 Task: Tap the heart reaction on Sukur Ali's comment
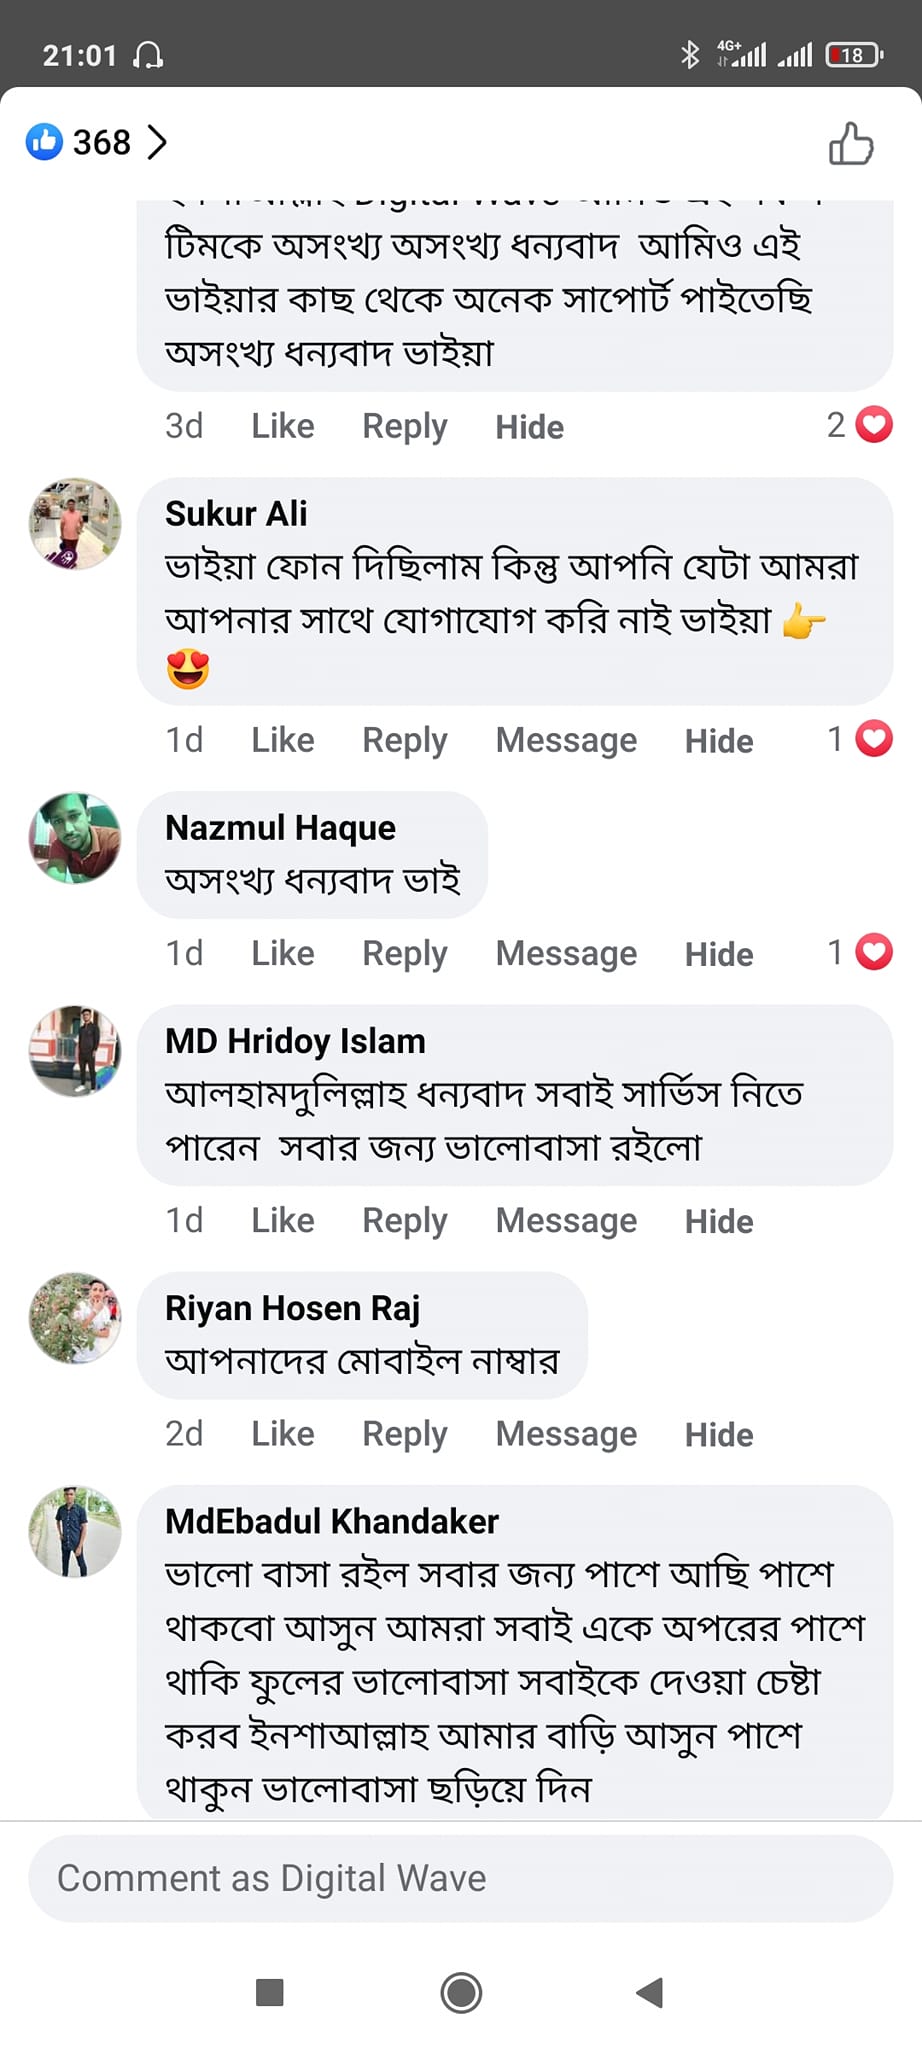pyautogui.click(x=874, y=739)
